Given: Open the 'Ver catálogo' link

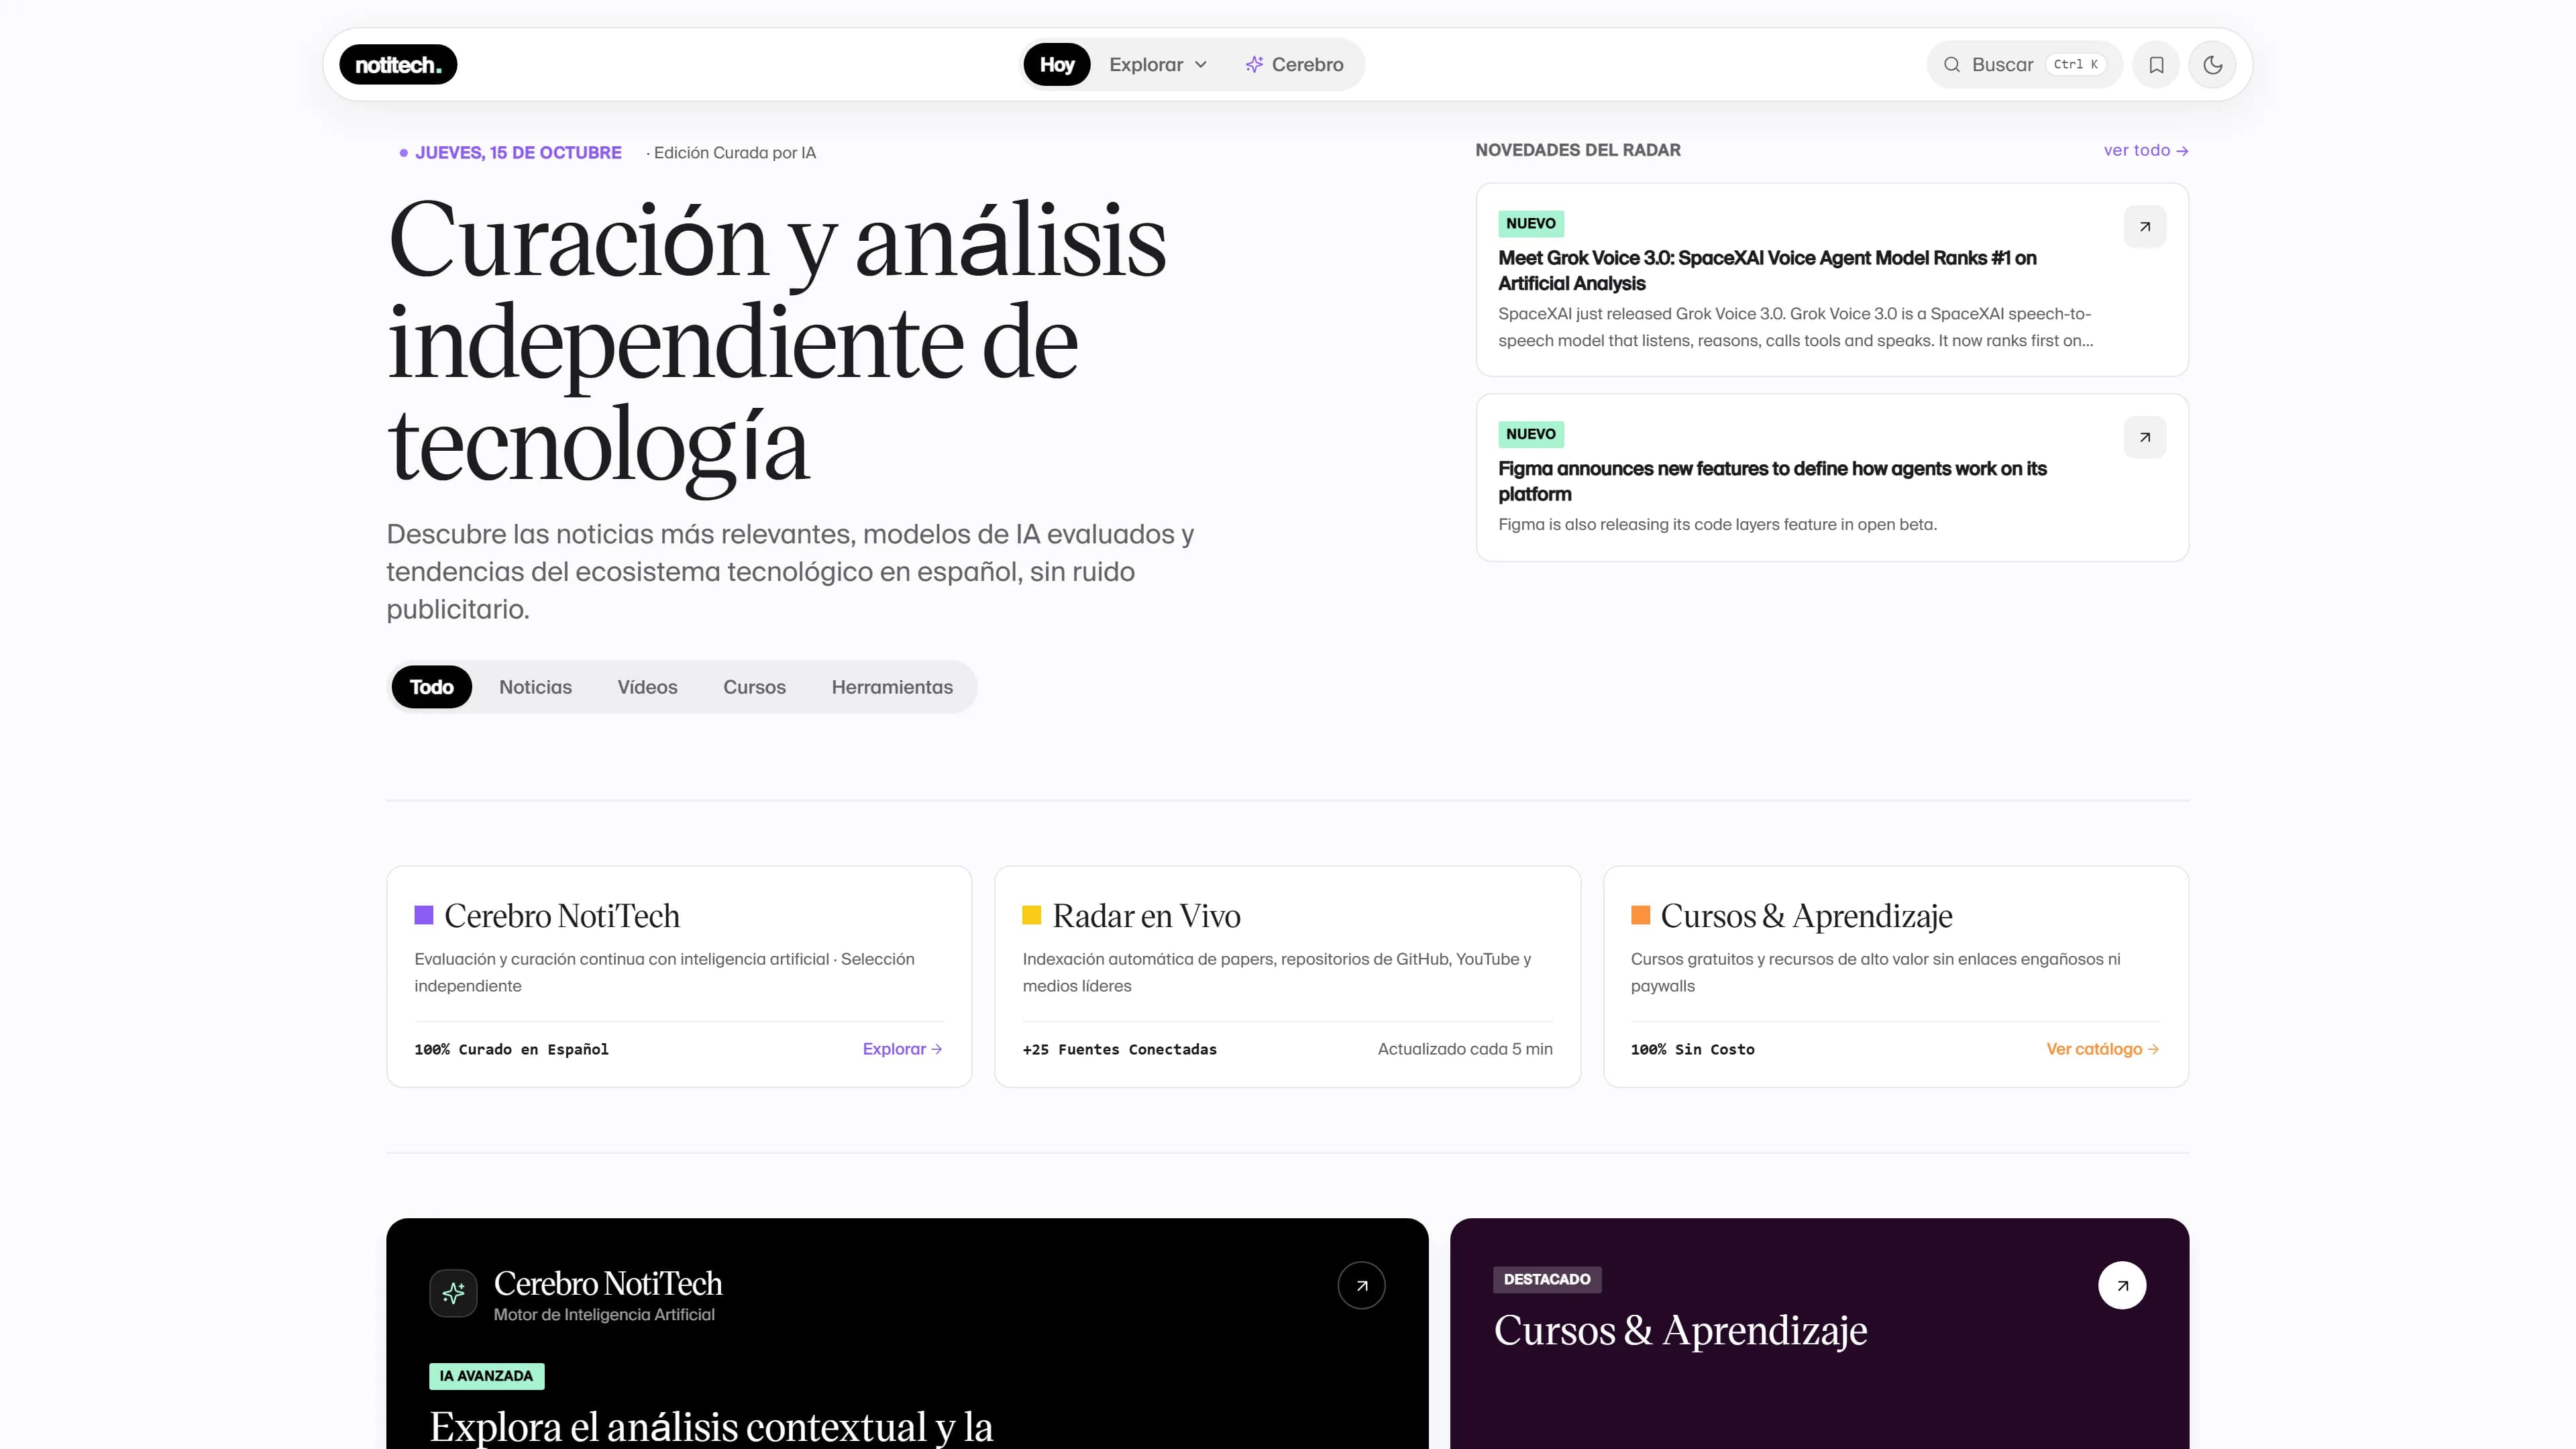Looking at the screenshot, I should (x=2102, y=1049).
